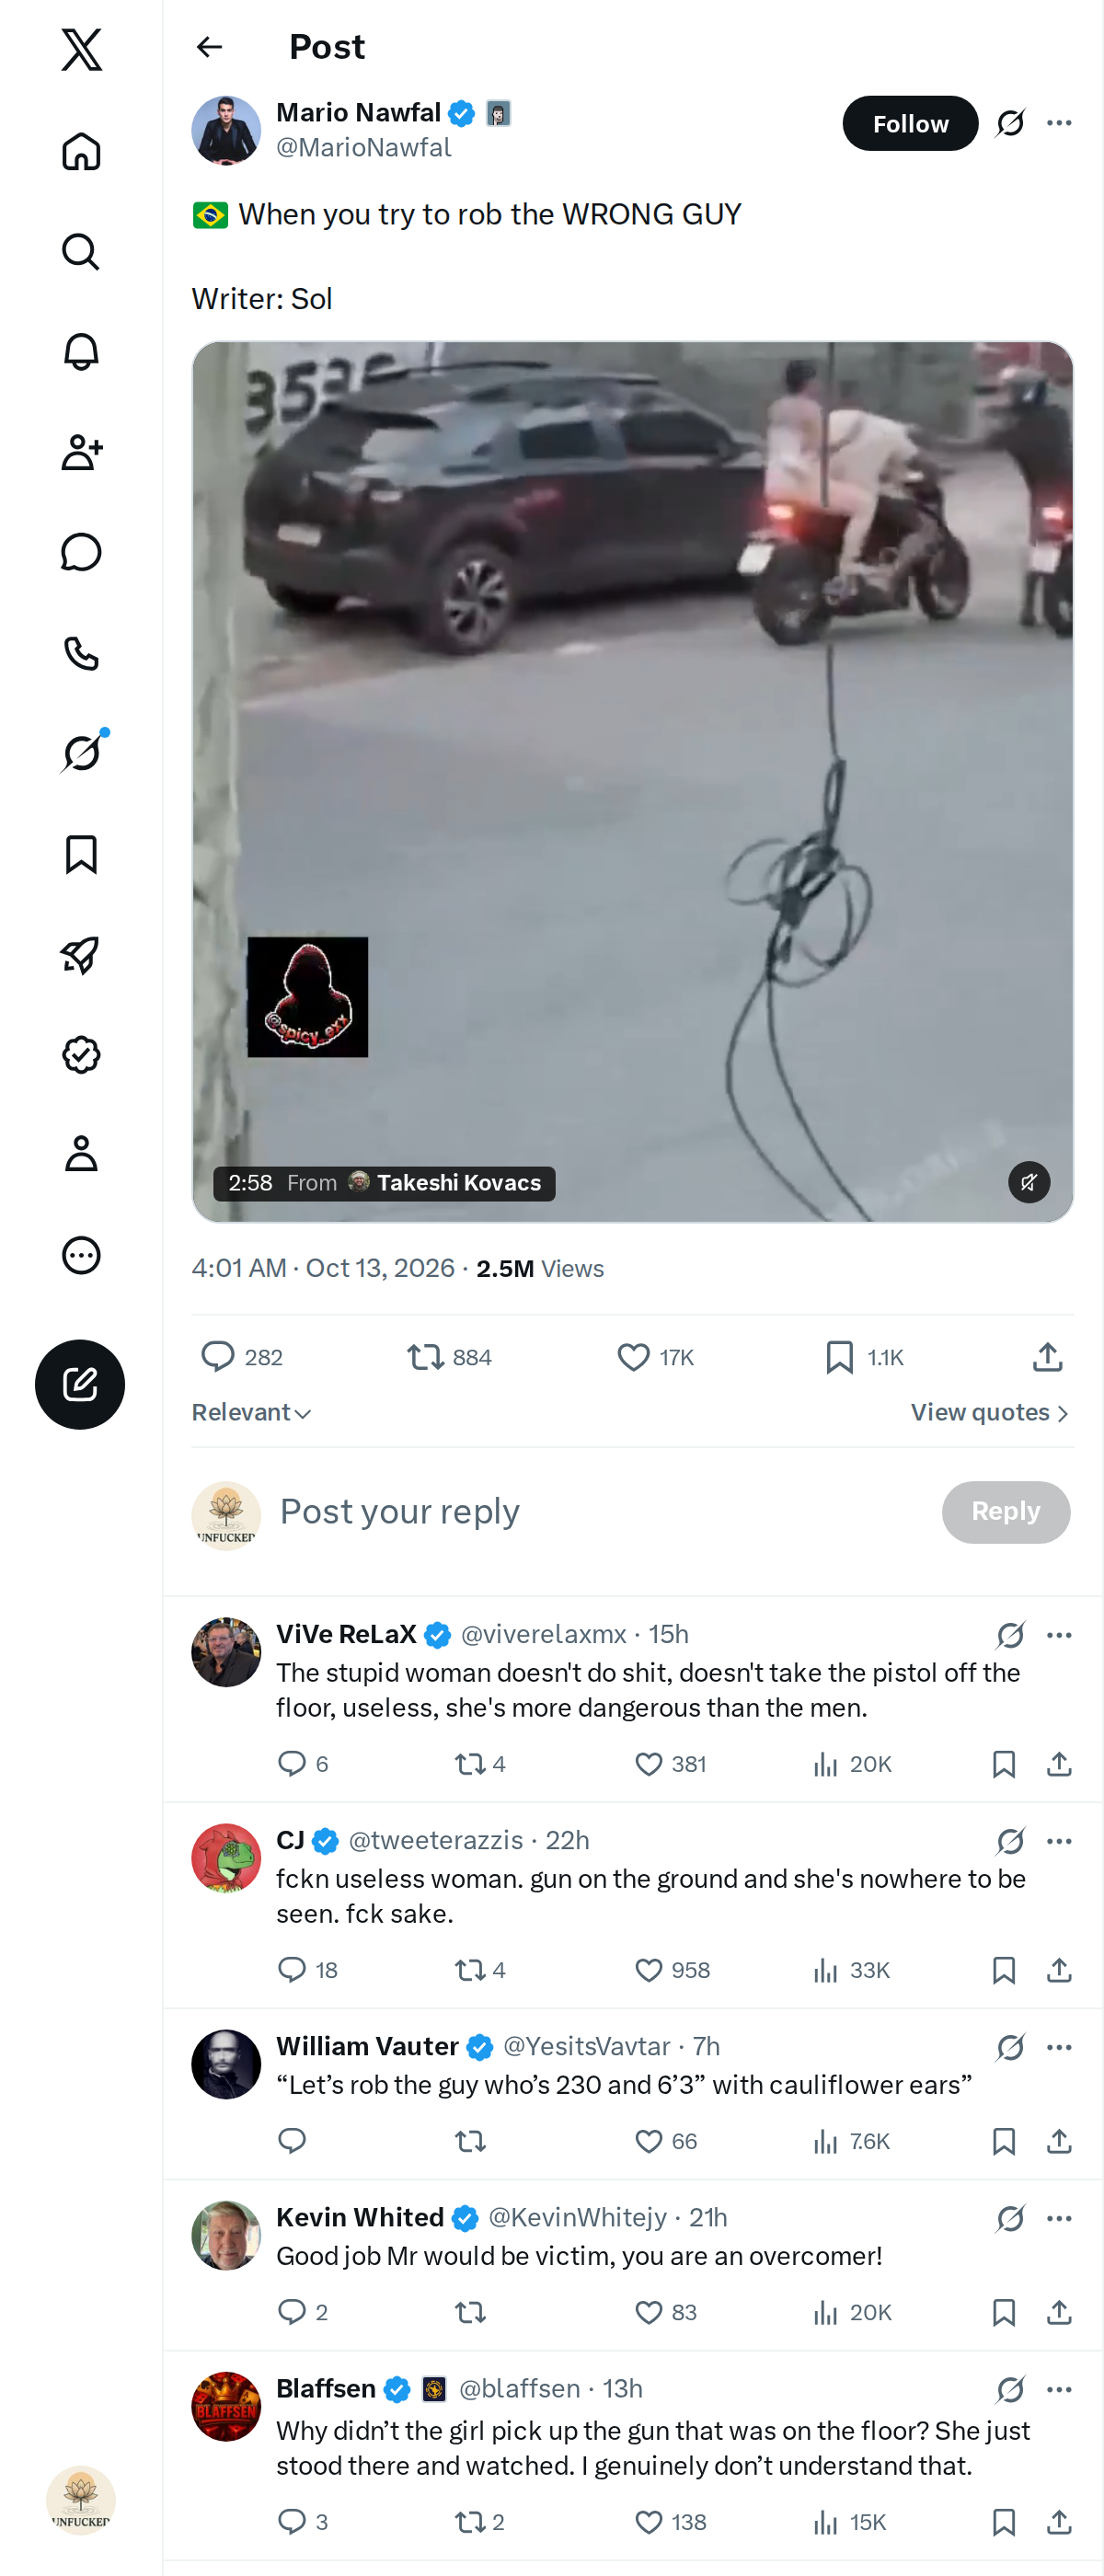Viewport: 1104px width, 2576px height.
Task: Go back with the arrow icon
Action: click(209, 47)
